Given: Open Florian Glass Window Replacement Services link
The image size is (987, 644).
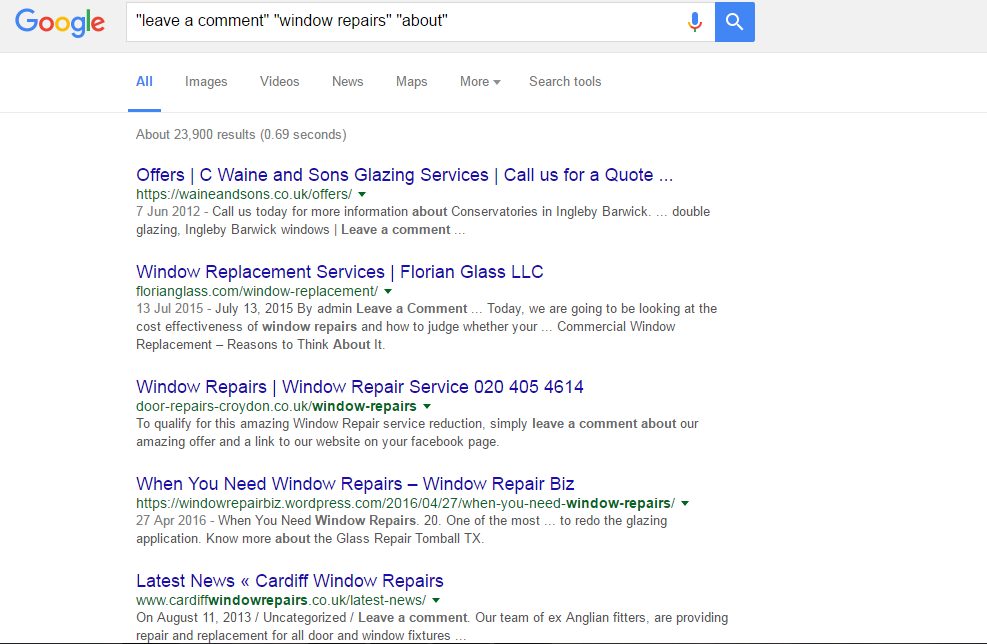Looking at the screenshot, I should [x=339, y=272].
